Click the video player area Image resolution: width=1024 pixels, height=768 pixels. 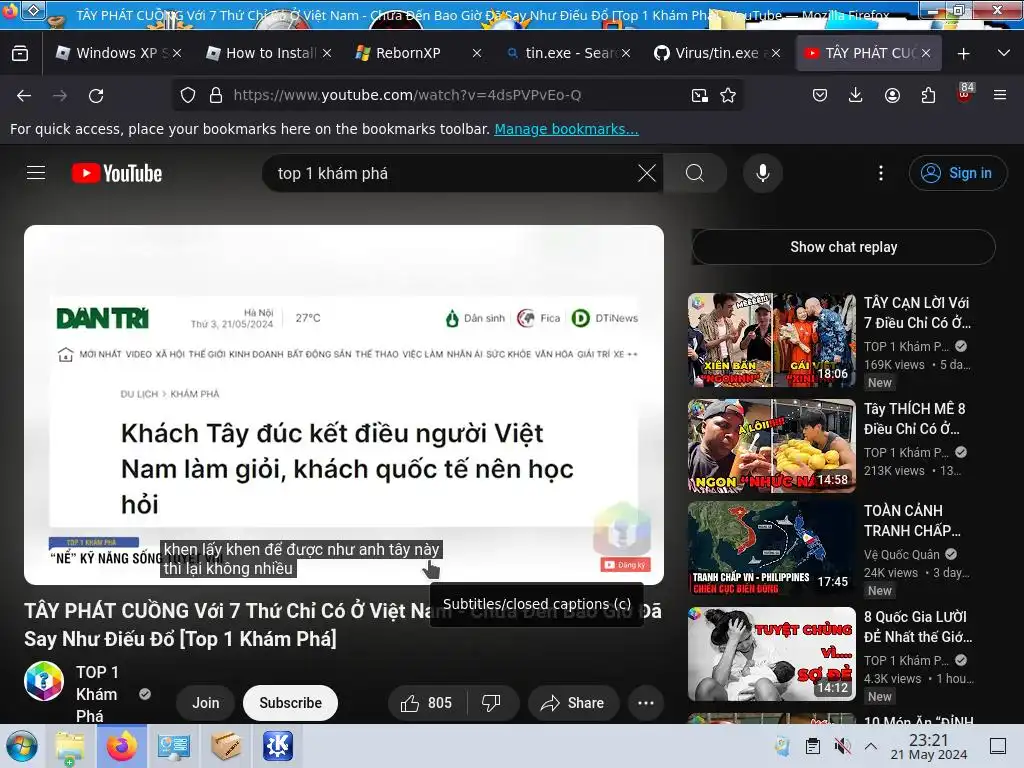point(344,405)
